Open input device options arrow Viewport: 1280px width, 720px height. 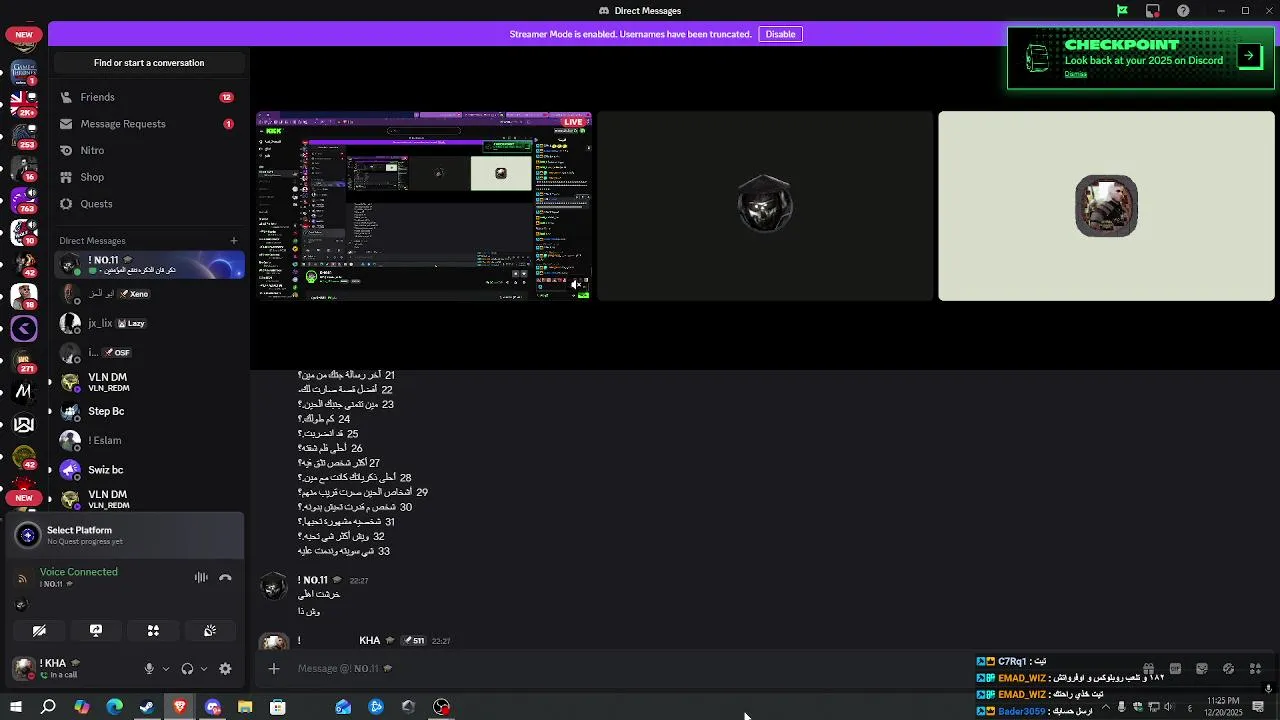(x=166, y=669)
